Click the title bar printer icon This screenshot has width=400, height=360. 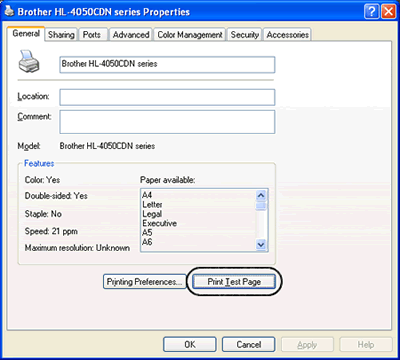[x=10, y=12]
